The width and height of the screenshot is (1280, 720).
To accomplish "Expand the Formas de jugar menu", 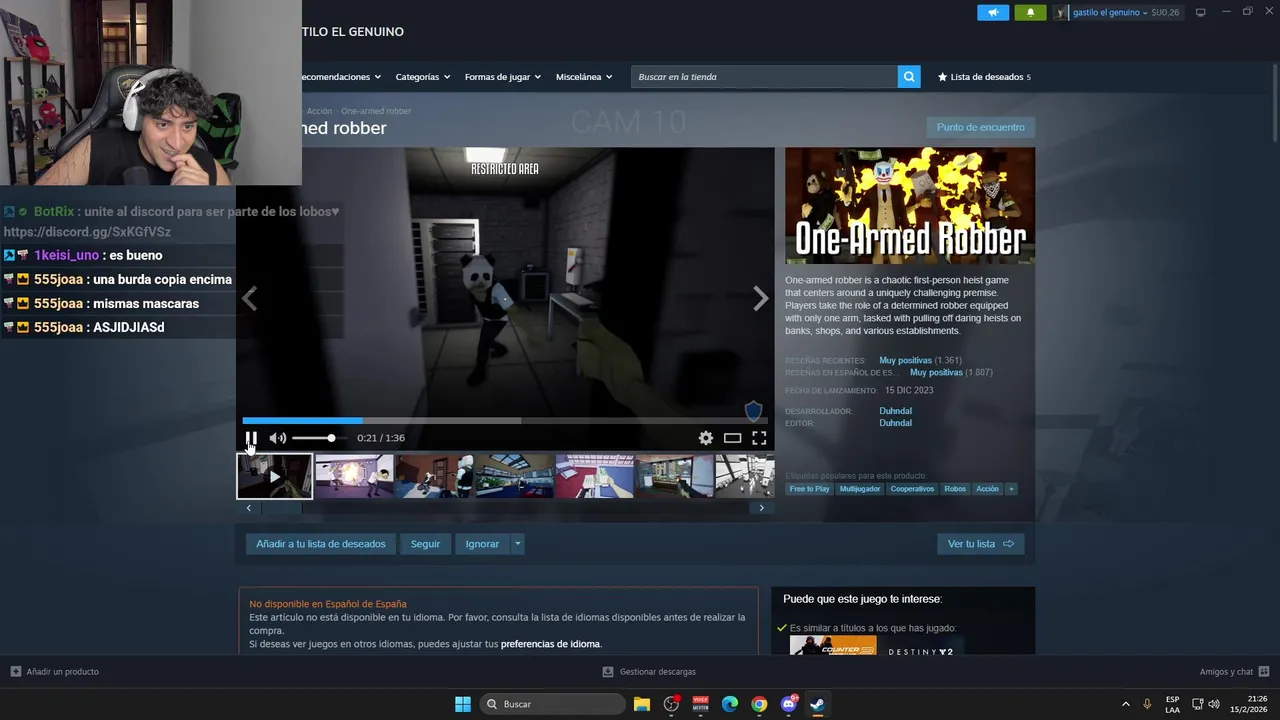I will tap(502, 77).
